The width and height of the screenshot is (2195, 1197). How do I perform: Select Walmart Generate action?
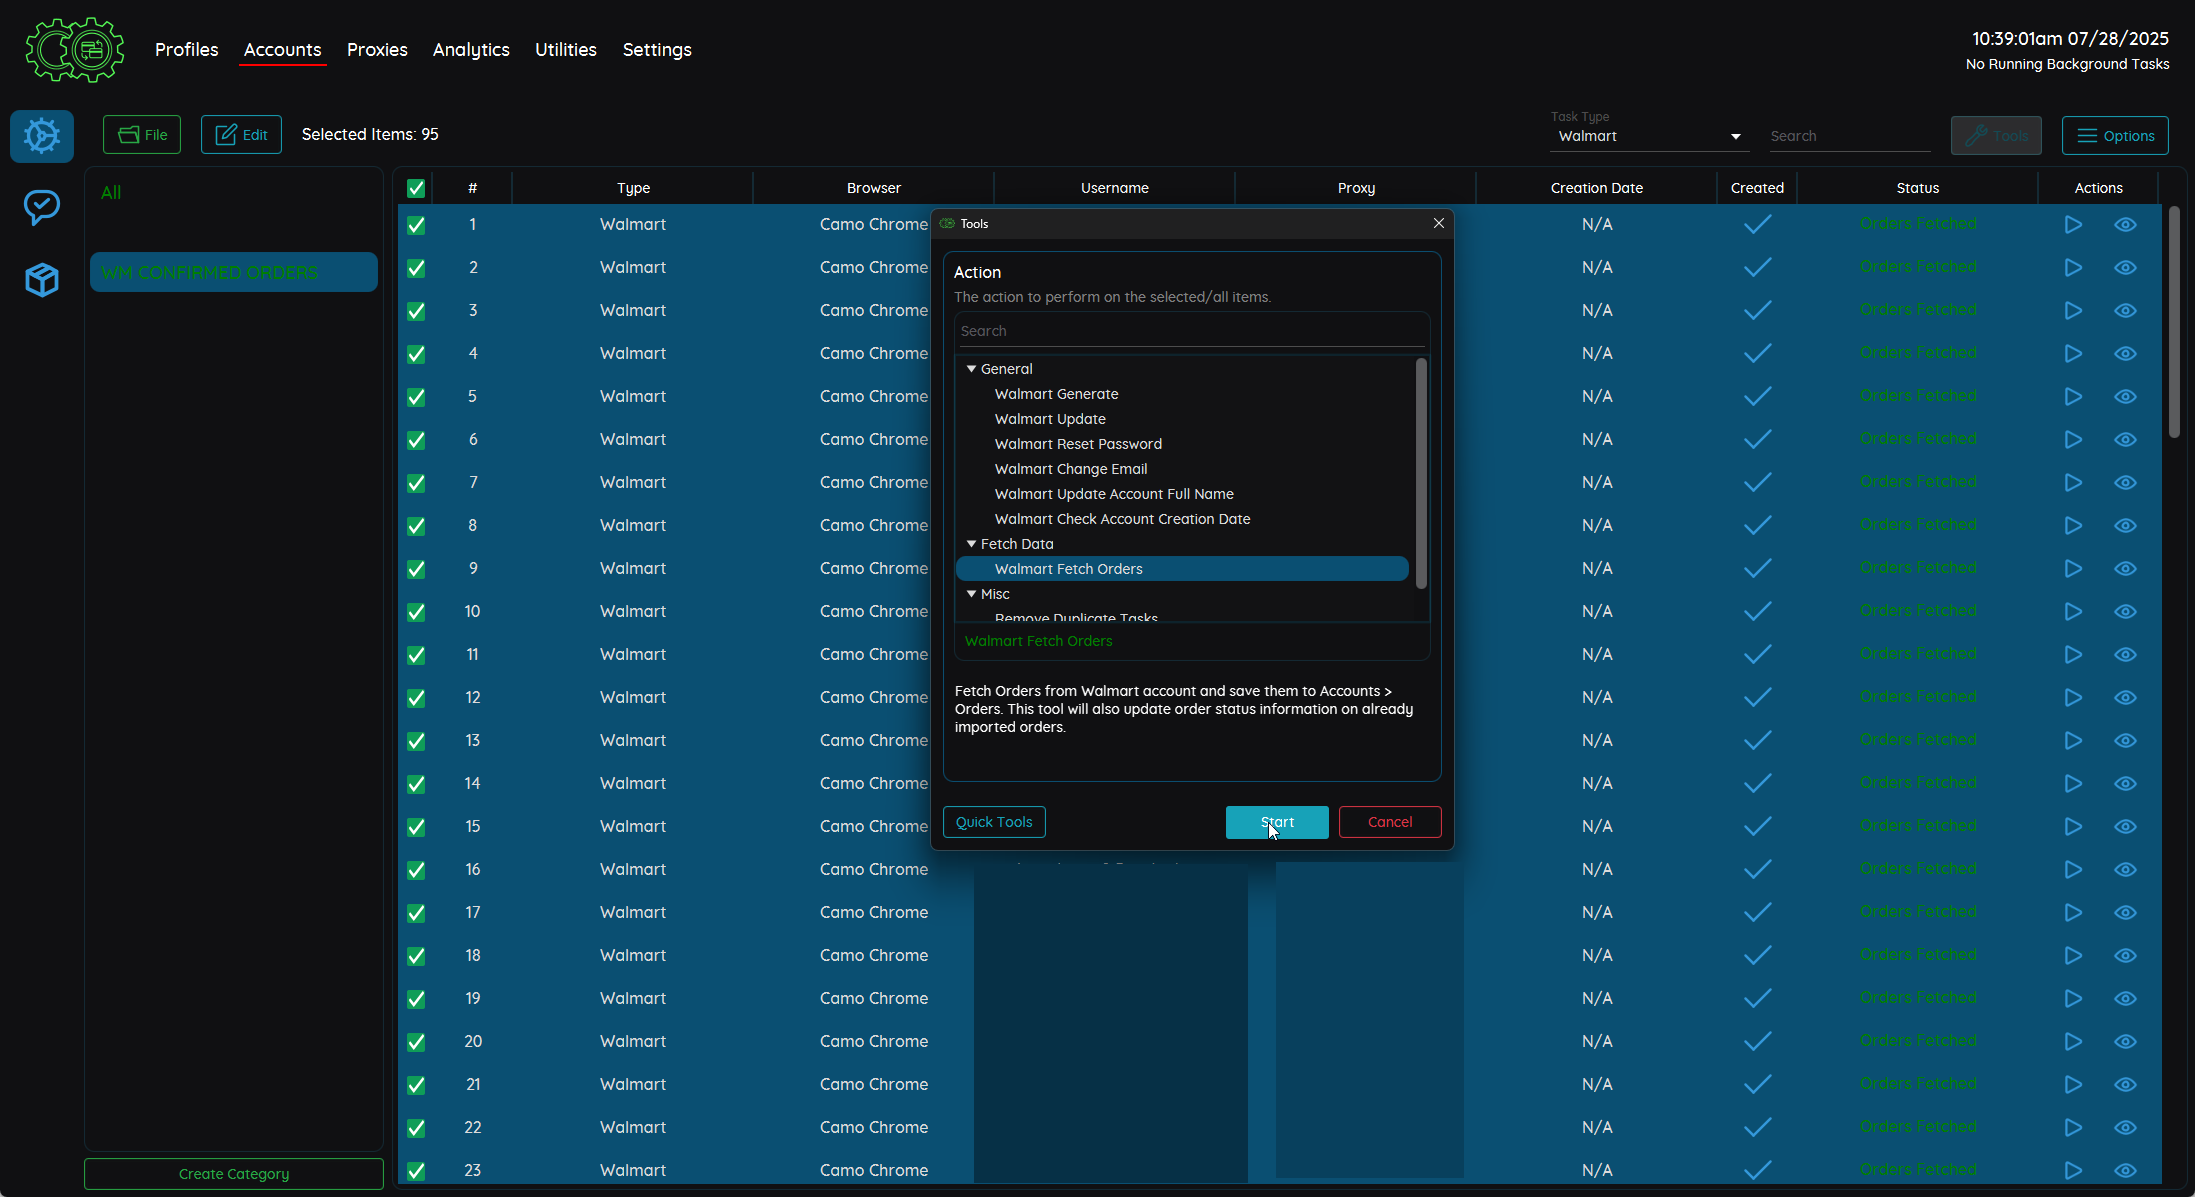point(1056,394)
